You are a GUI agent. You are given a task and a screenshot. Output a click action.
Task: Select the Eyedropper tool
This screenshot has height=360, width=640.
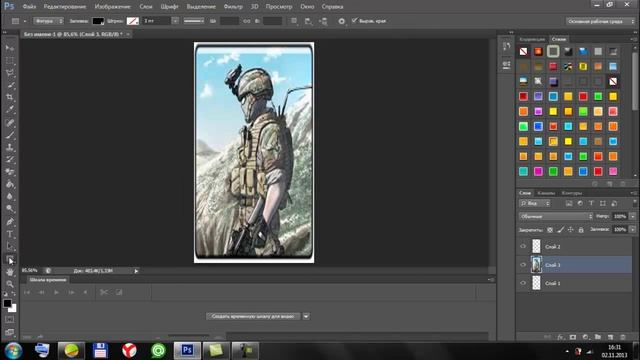[10, 110]
